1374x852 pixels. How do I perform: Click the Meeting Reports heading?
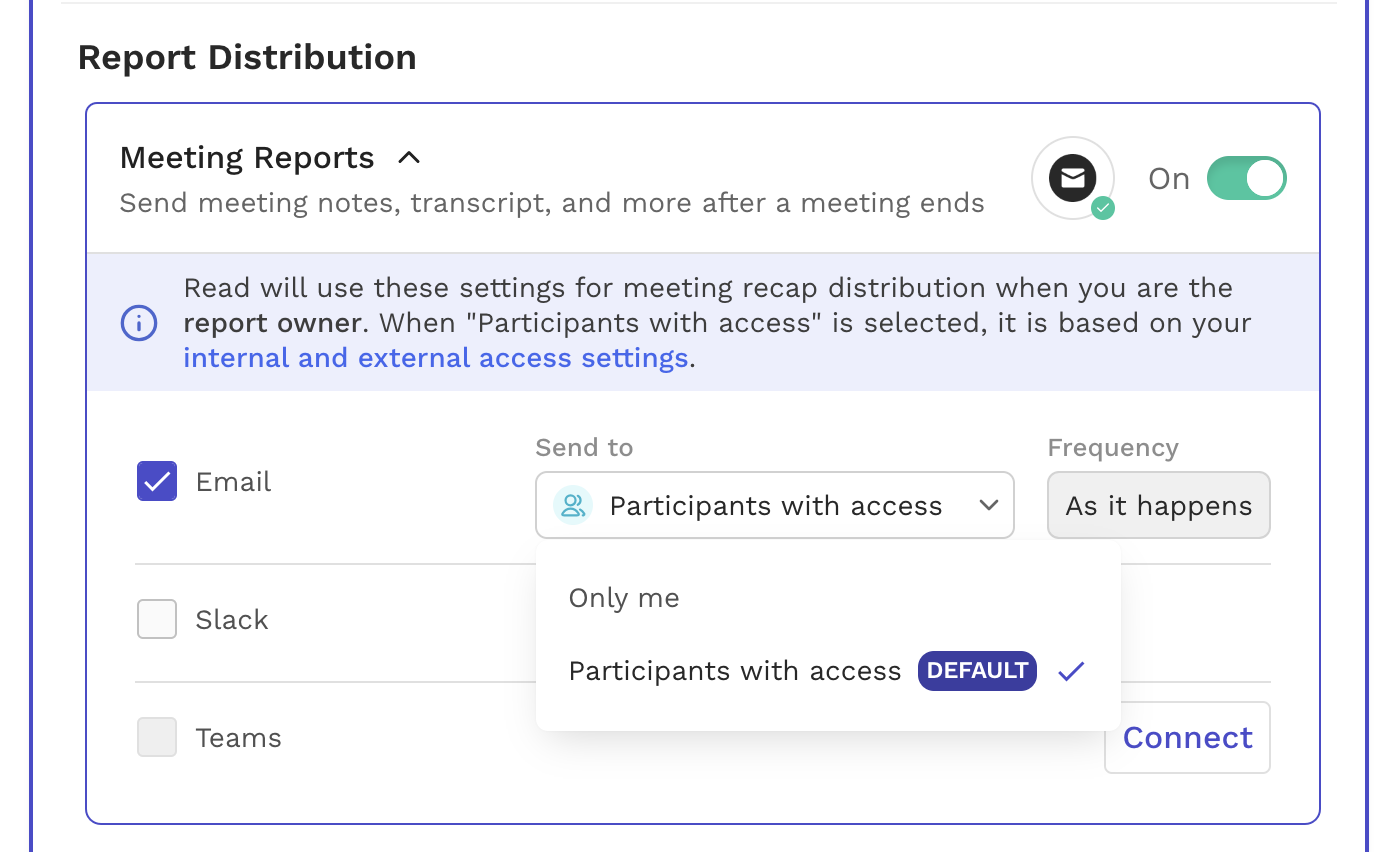(x=247, y=158)
